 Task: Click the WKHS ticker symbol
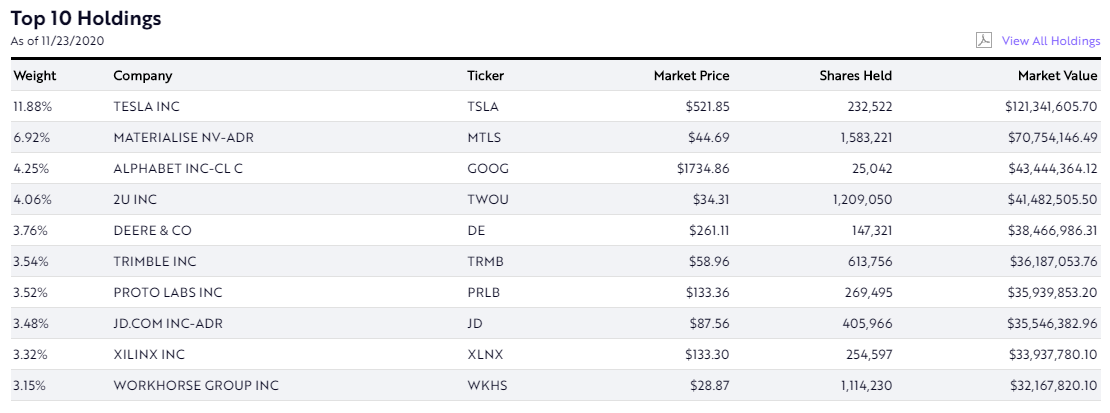coord(486,385)
